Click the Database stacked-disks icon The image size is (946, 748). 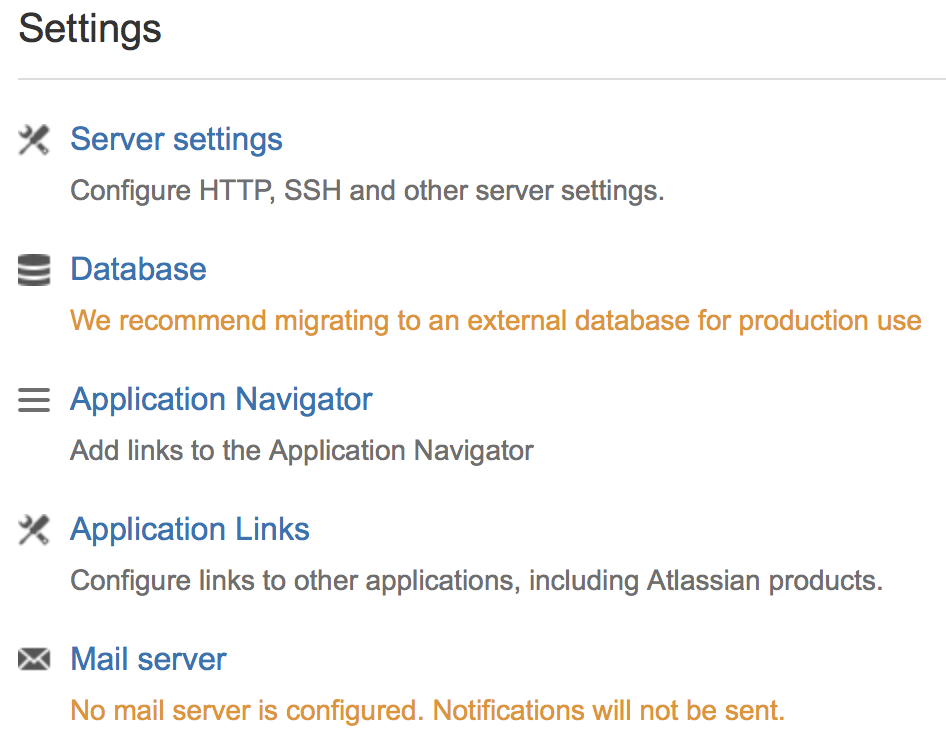pos(34,270)
